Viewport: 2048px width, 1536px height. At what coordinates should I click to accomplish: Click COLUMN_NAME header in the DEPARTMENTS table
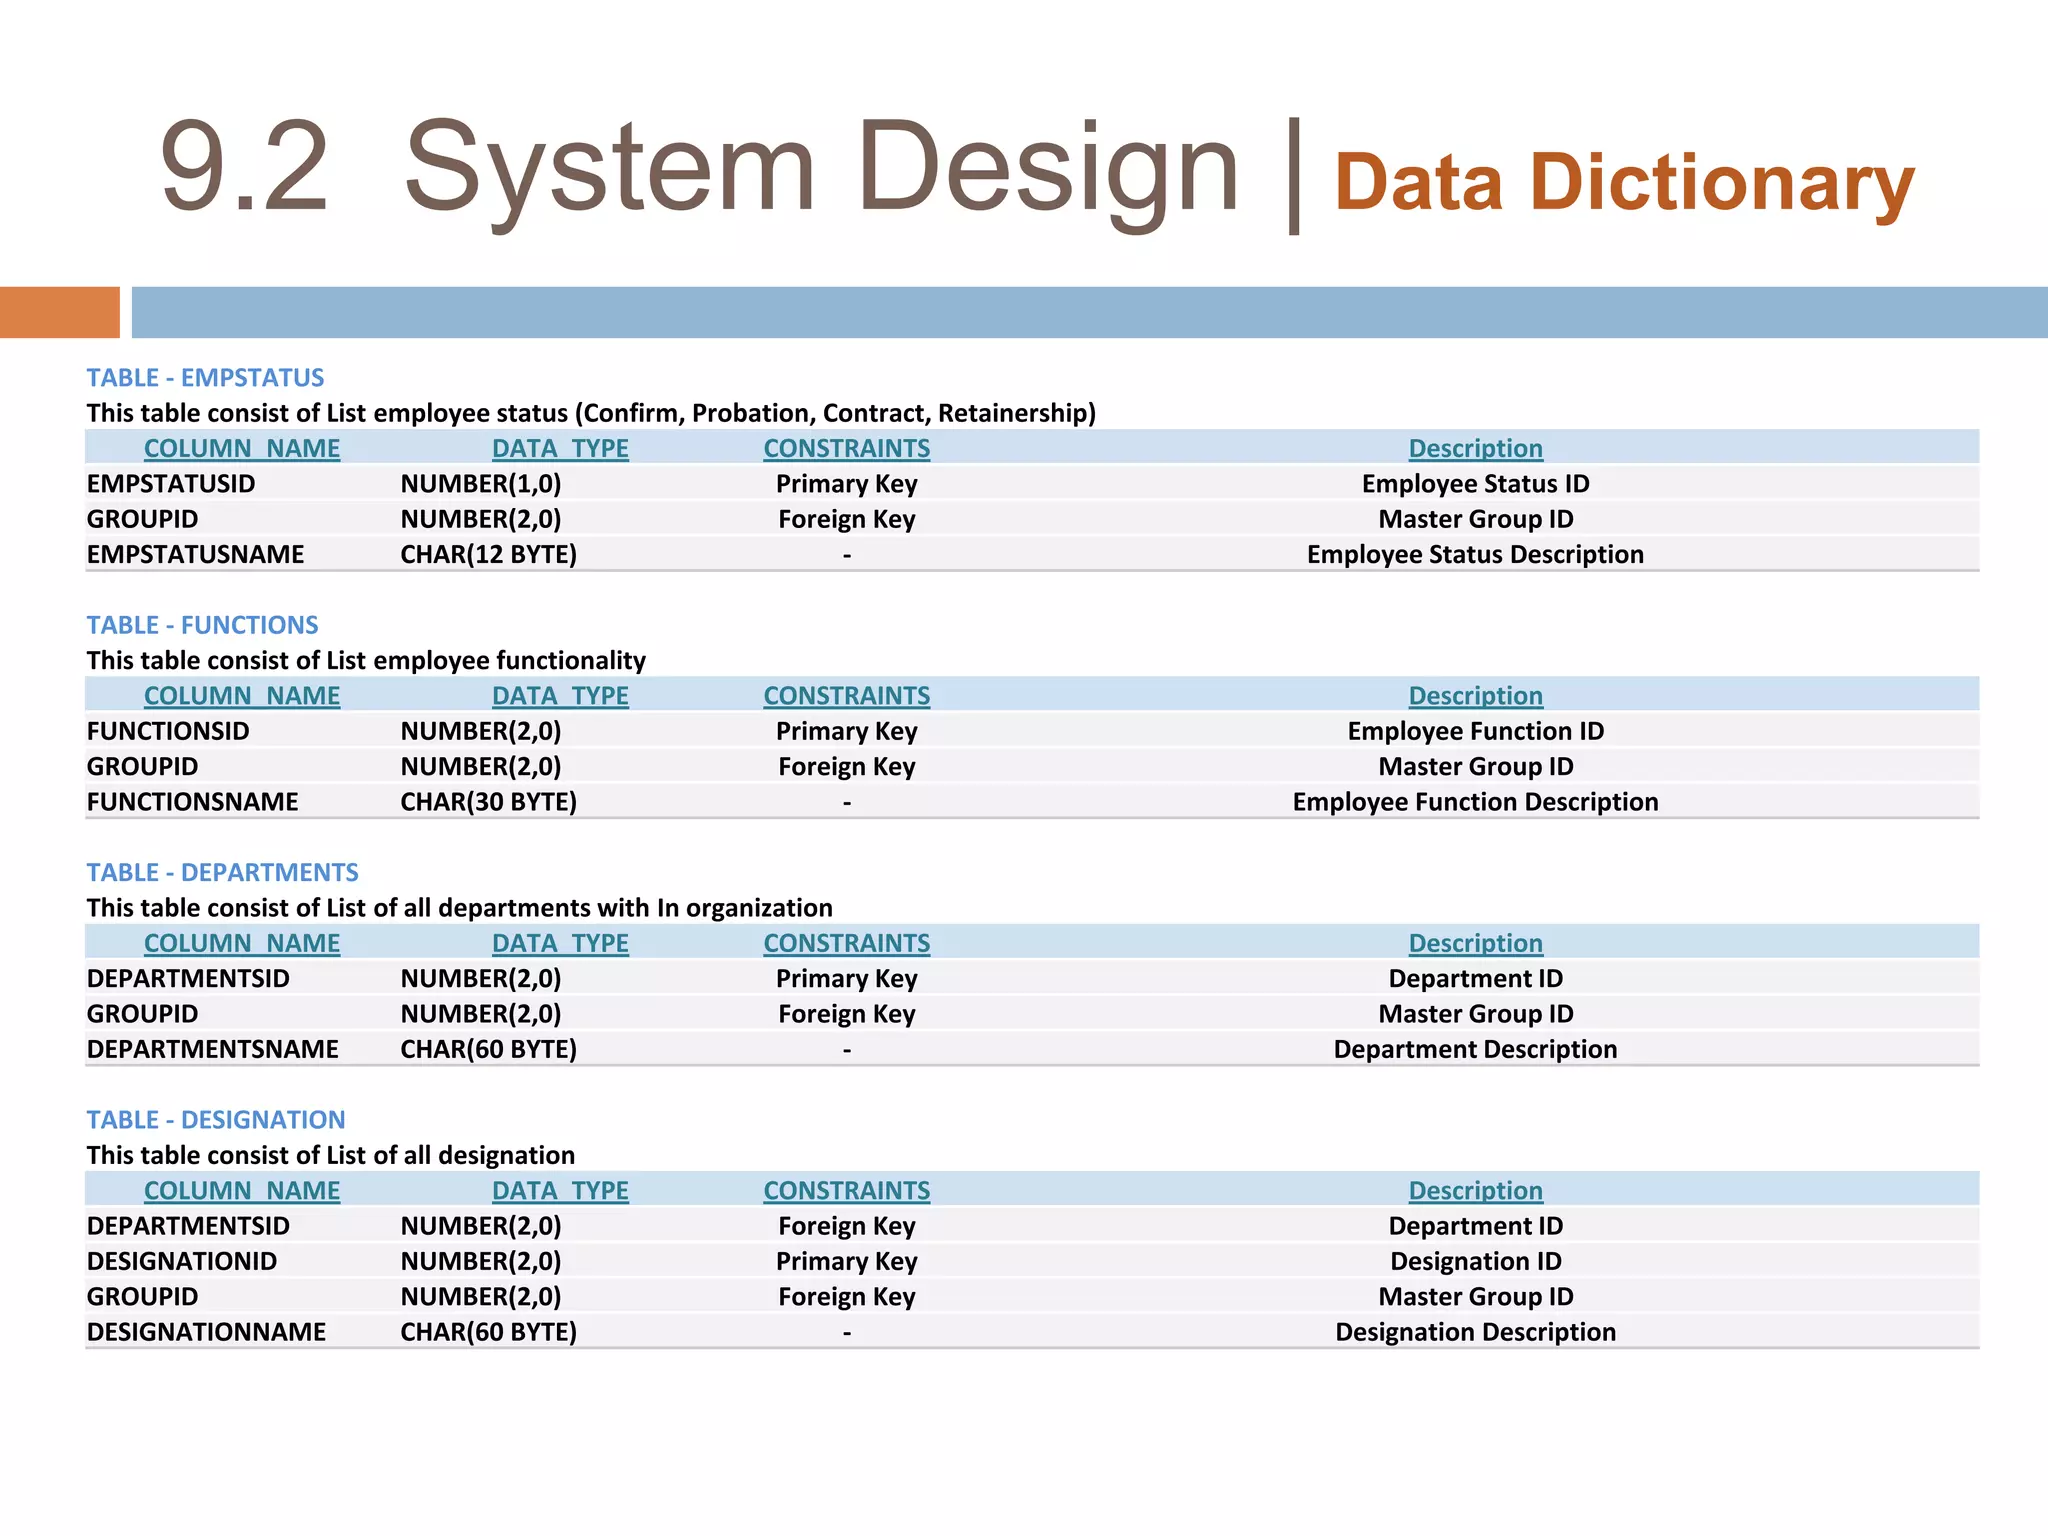(x=242, y=943)
